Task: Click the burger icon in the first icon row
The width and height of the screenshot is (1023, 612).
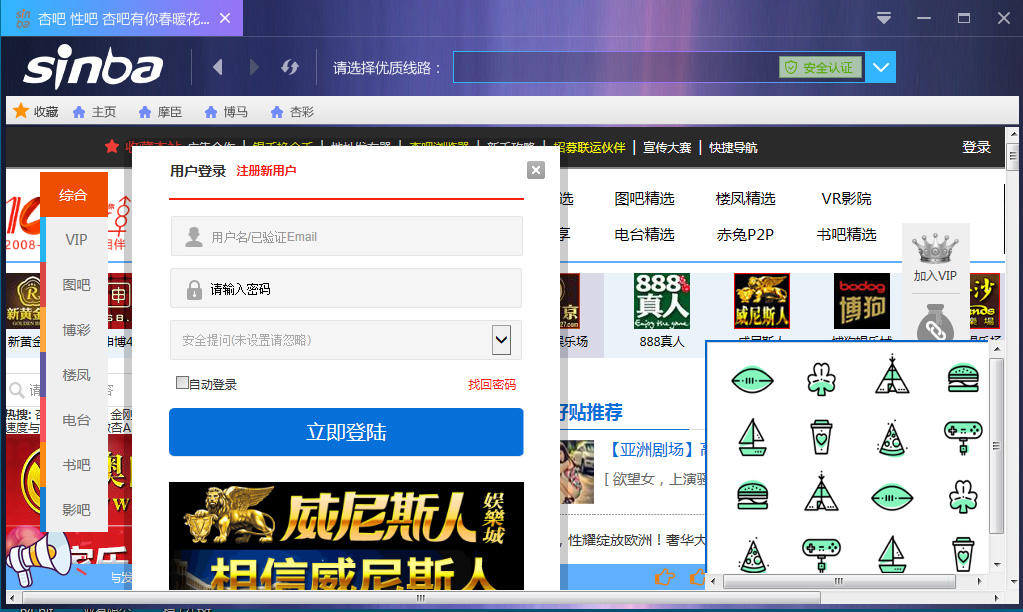Action: point(963,378)
